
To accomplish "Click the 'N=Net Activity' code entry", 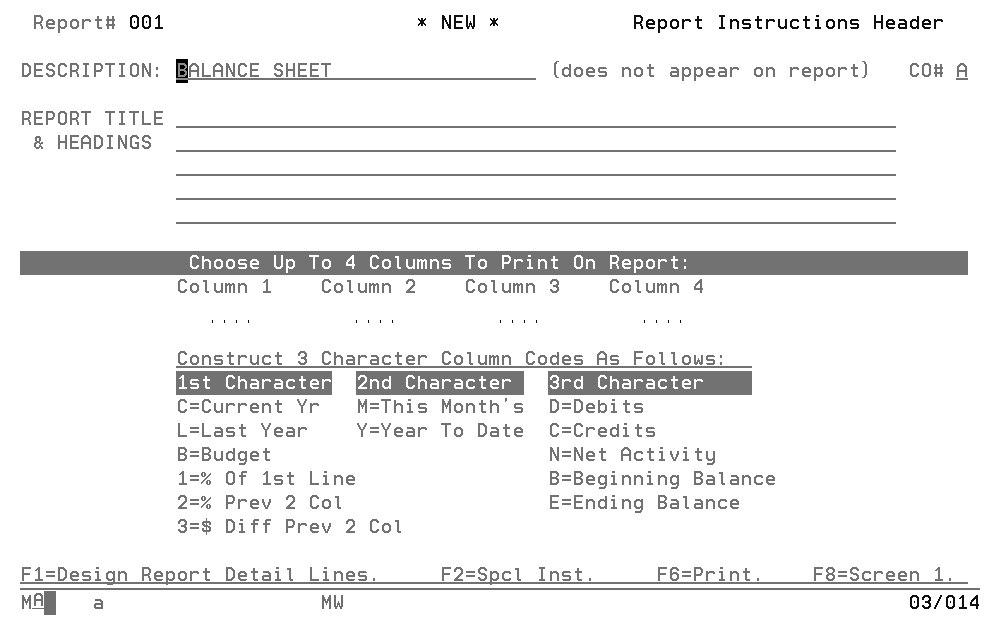I will point(632,455).
